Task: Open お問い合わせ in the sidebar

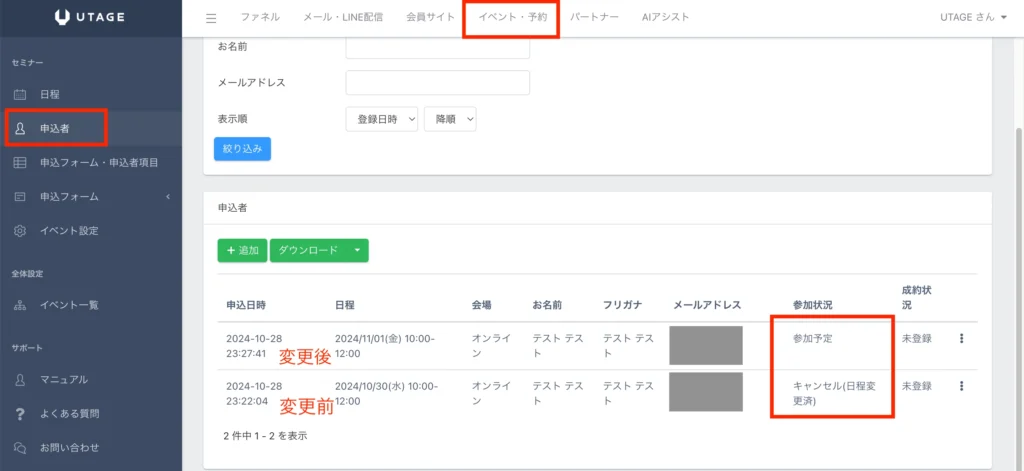Action: click(69, 447)
